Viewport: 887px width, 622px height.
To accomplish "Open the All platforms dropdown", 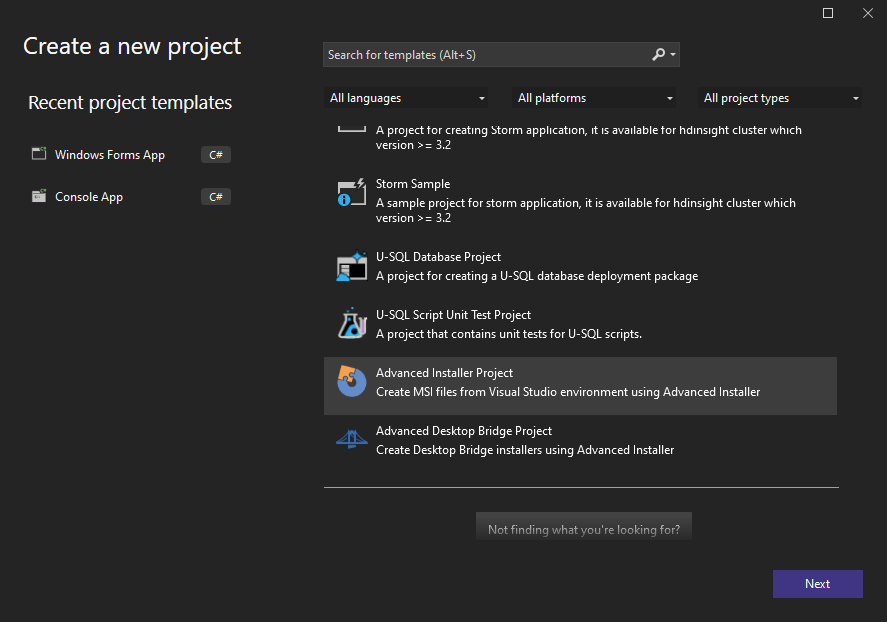I will [593, 98].
